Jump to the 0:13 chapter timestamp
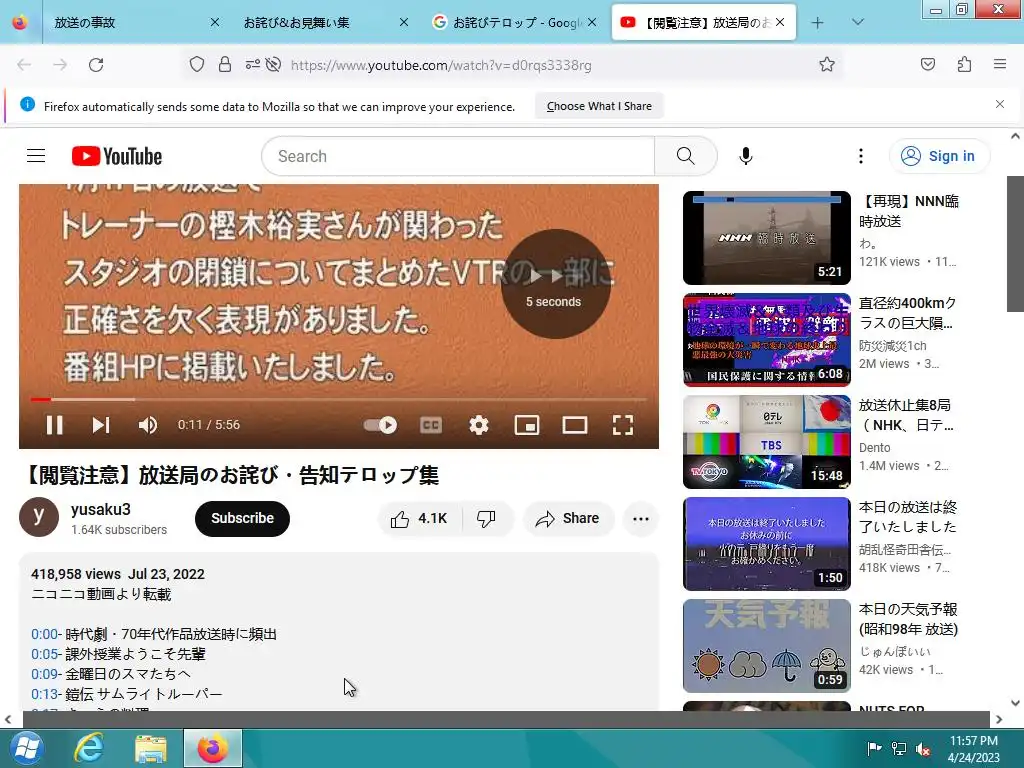This screenshot has height=768, width=1024. (x=44, y=694)
